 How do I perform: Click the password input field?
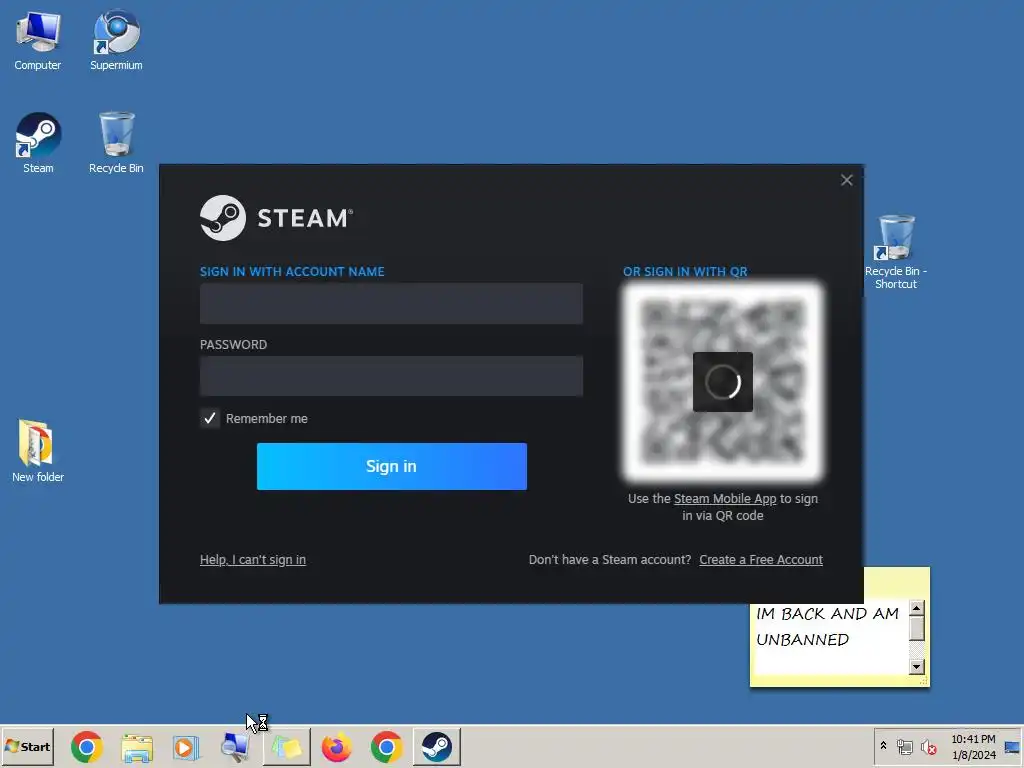pyautogui.click(x=391, y=376)
